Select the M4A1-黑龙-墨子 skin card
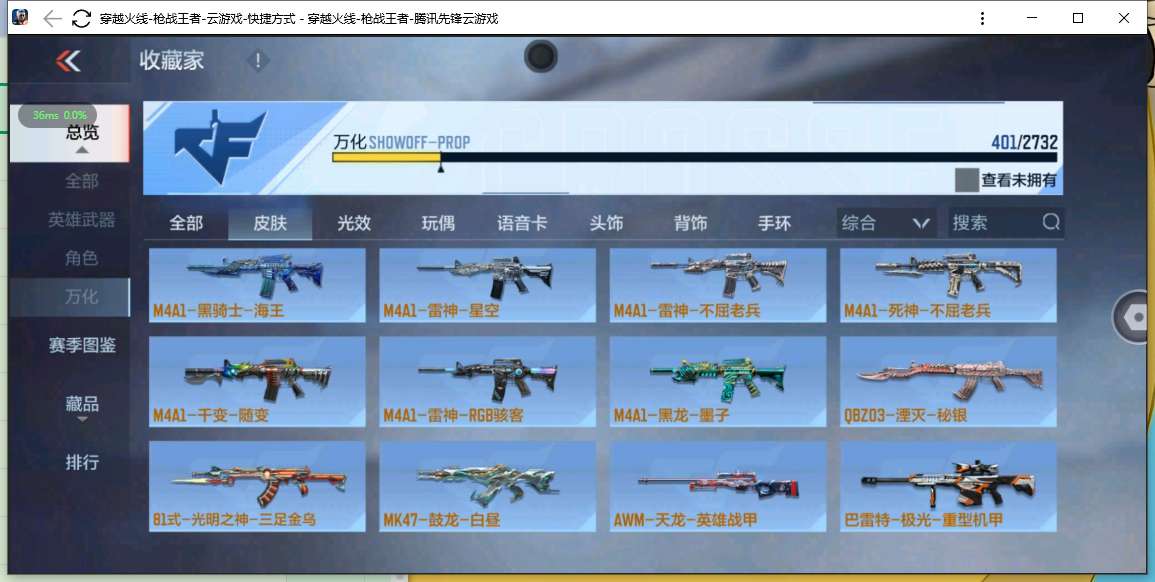This screenshot has width=1155, height=582. (718, 382)
